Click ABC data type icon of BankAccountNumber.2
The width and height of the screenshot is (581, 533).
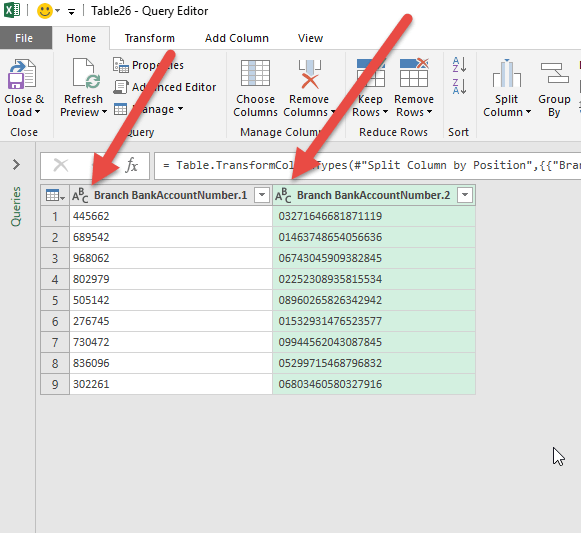[x=283, y=195]
